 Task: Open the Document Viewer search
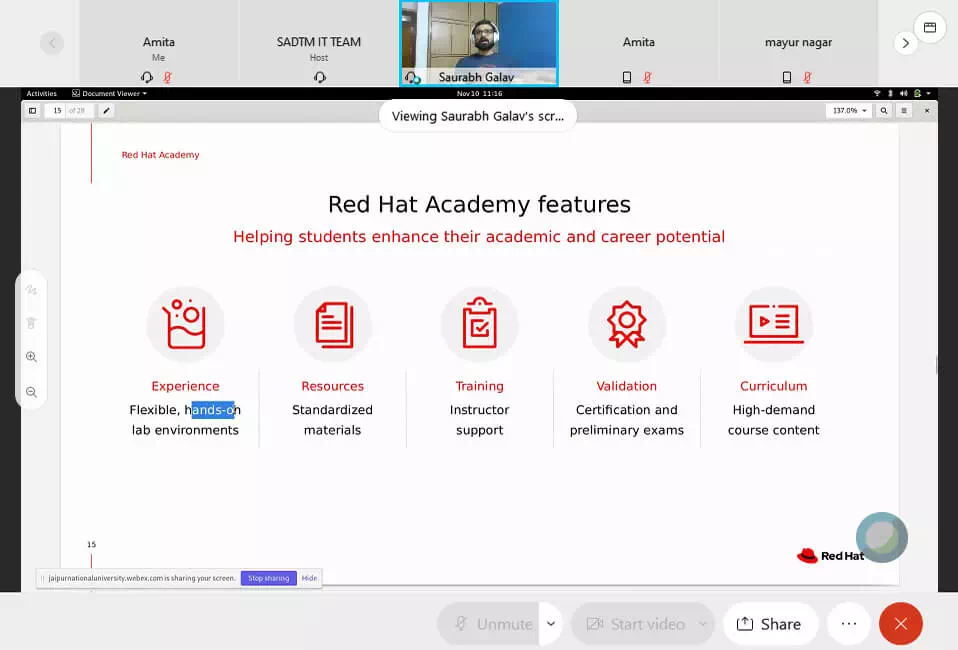click(883, 111)
